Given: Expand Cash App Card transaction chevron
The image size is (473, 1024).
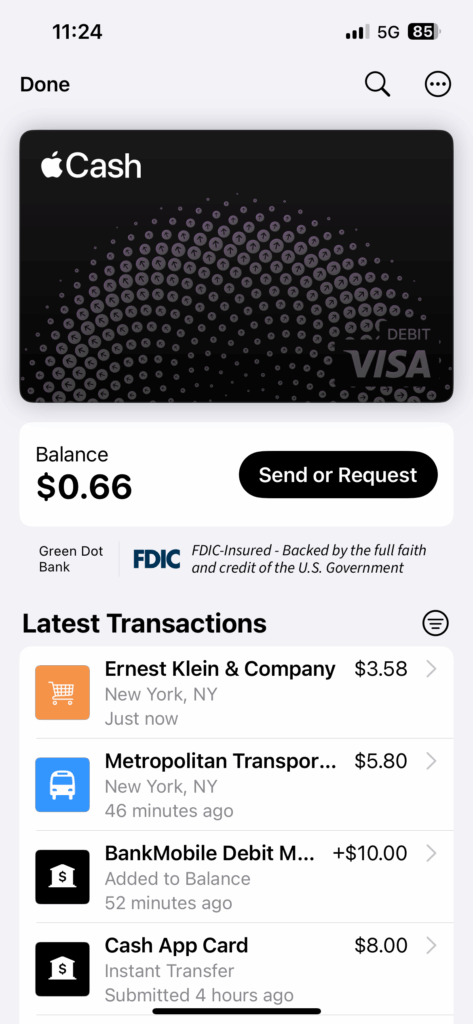Looking at the screenshot, I should pyautogui.click(x=431, y=946).
